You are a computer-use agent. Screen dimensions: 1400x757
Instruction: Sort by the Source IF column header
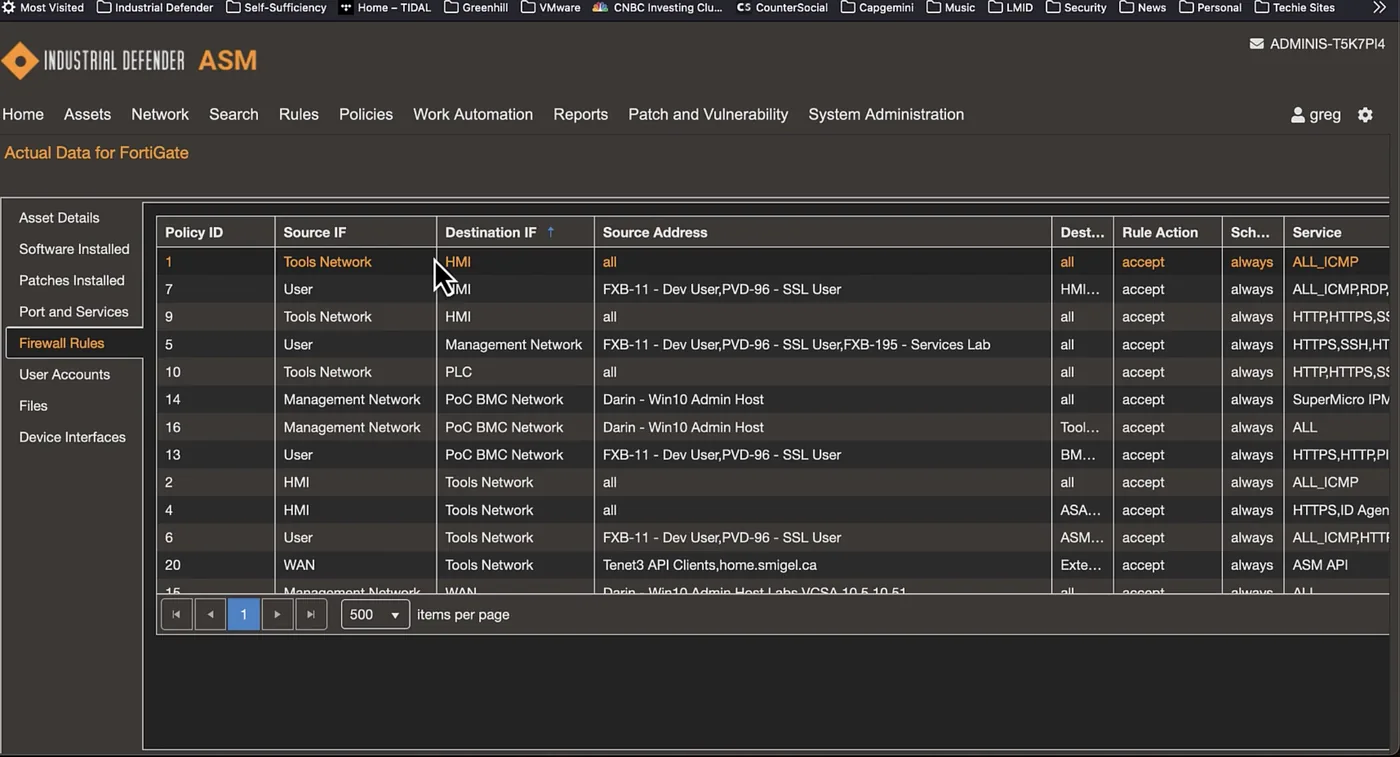(x=355, y=232)
